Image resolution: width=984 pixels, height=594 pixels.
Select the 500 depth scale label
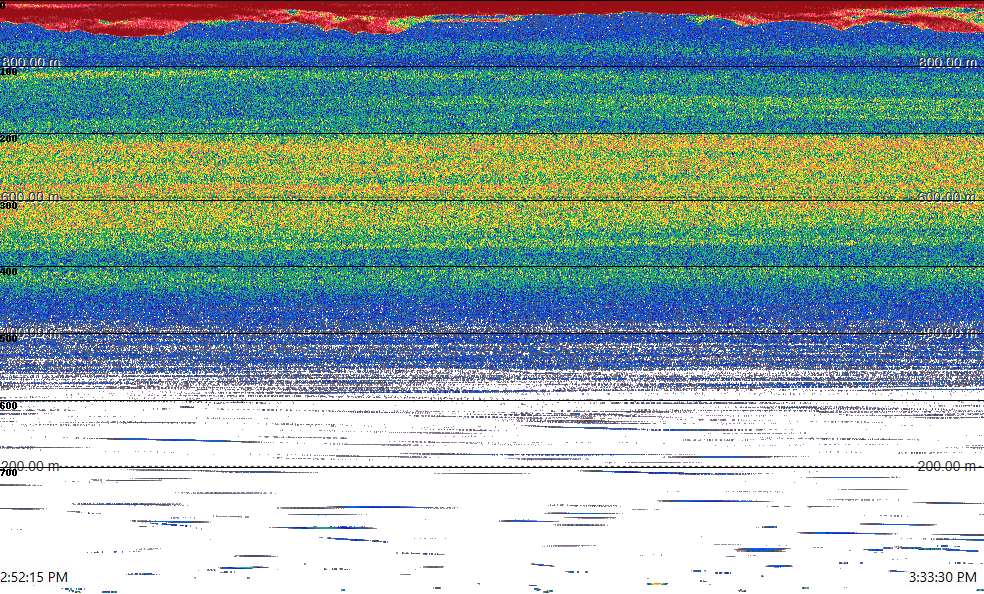[9, 339]
